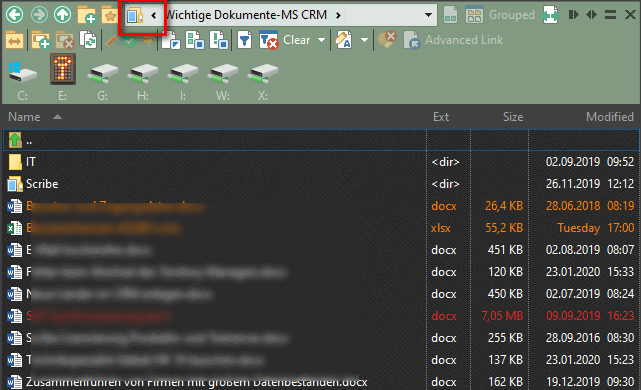This screenshot has height=390, width=641.
Task: Select the Scribe folder
Action: pos(321,184)
